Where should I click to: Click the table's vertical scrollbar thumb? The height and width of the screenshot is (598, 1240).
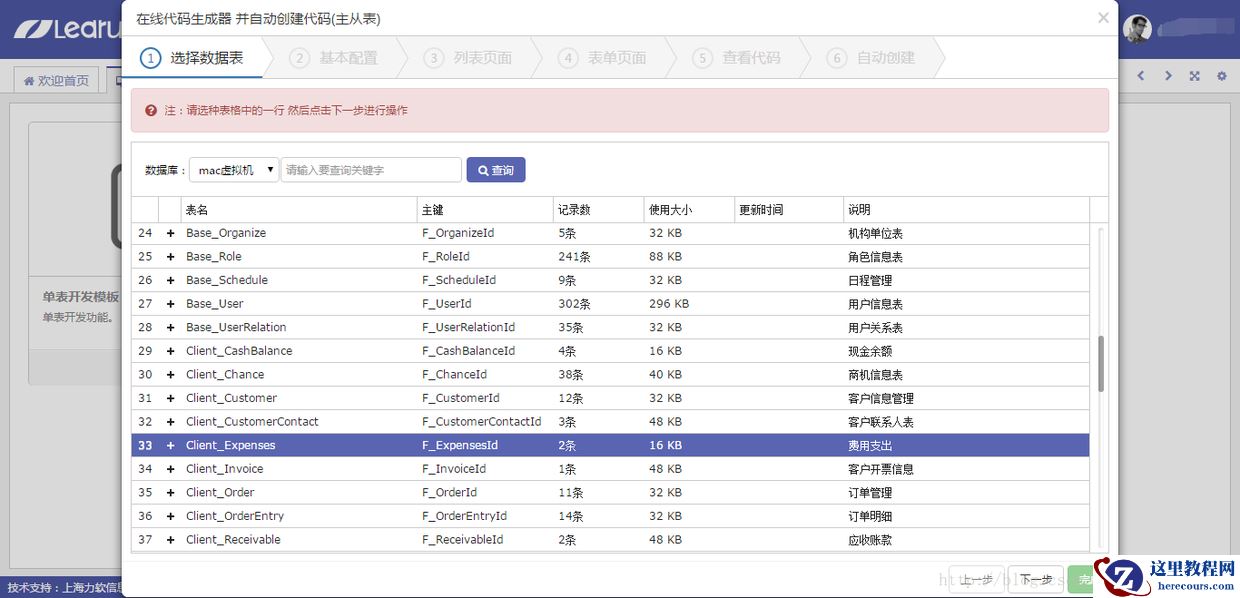click(x=1101, y=363)
